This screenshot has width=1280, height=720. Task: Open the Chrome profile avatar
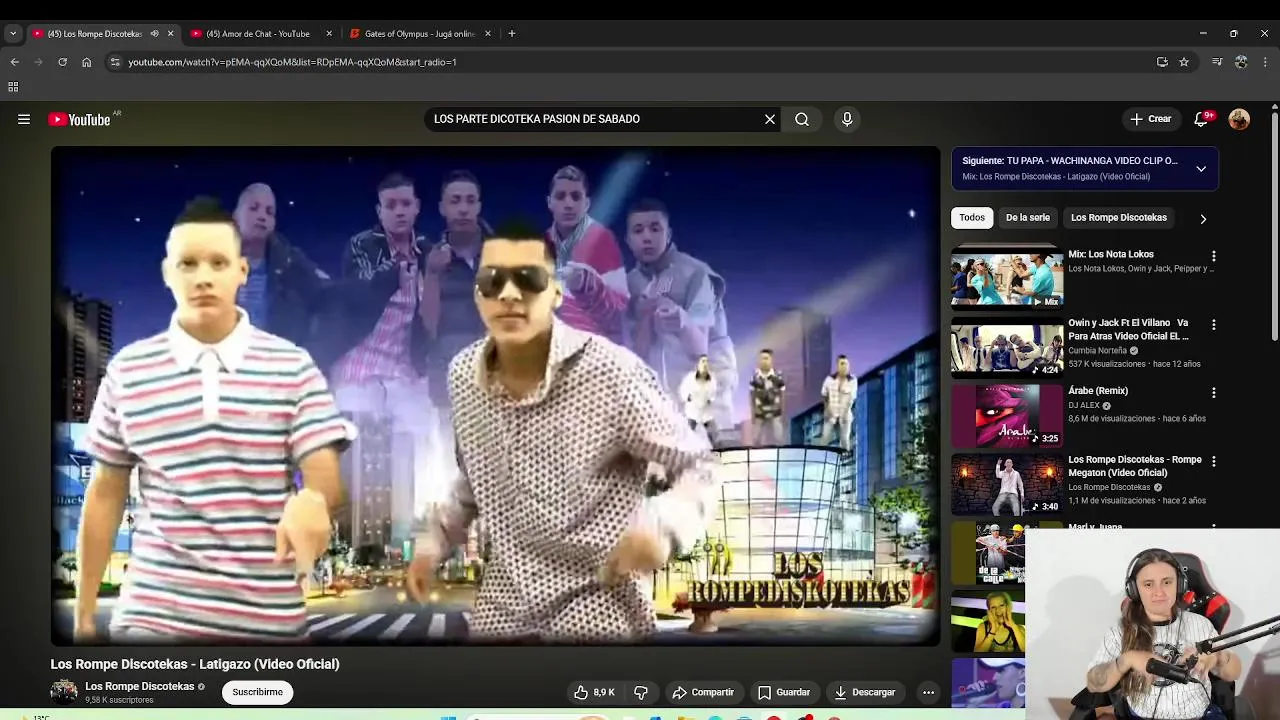click(1241, 62)
